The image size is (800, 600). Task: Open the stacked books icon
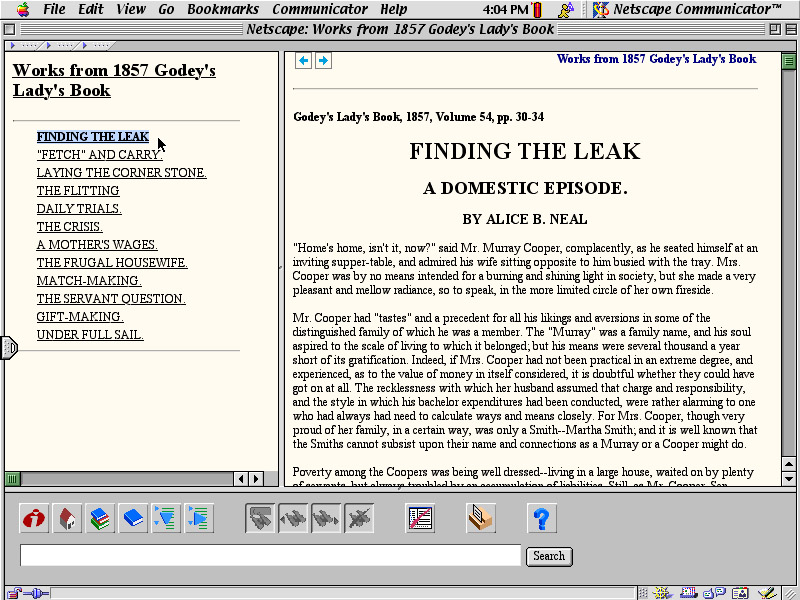pos(100,518)
